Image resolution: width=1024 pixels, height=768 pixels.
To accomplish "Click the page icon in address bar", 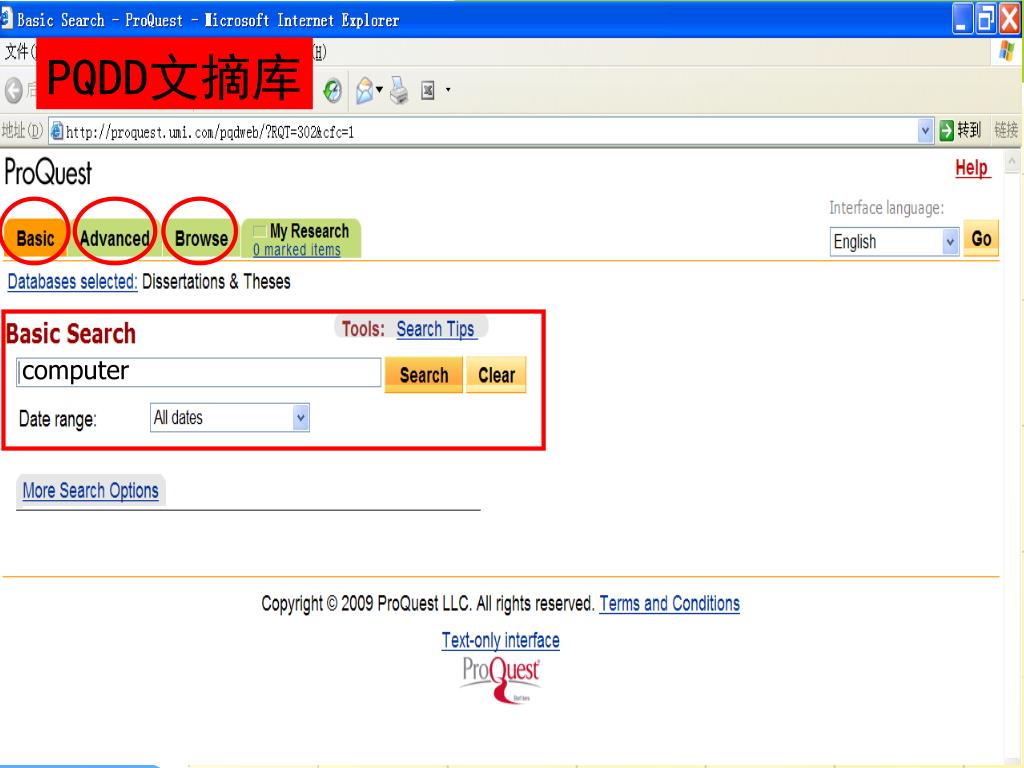I will [57, 131].
